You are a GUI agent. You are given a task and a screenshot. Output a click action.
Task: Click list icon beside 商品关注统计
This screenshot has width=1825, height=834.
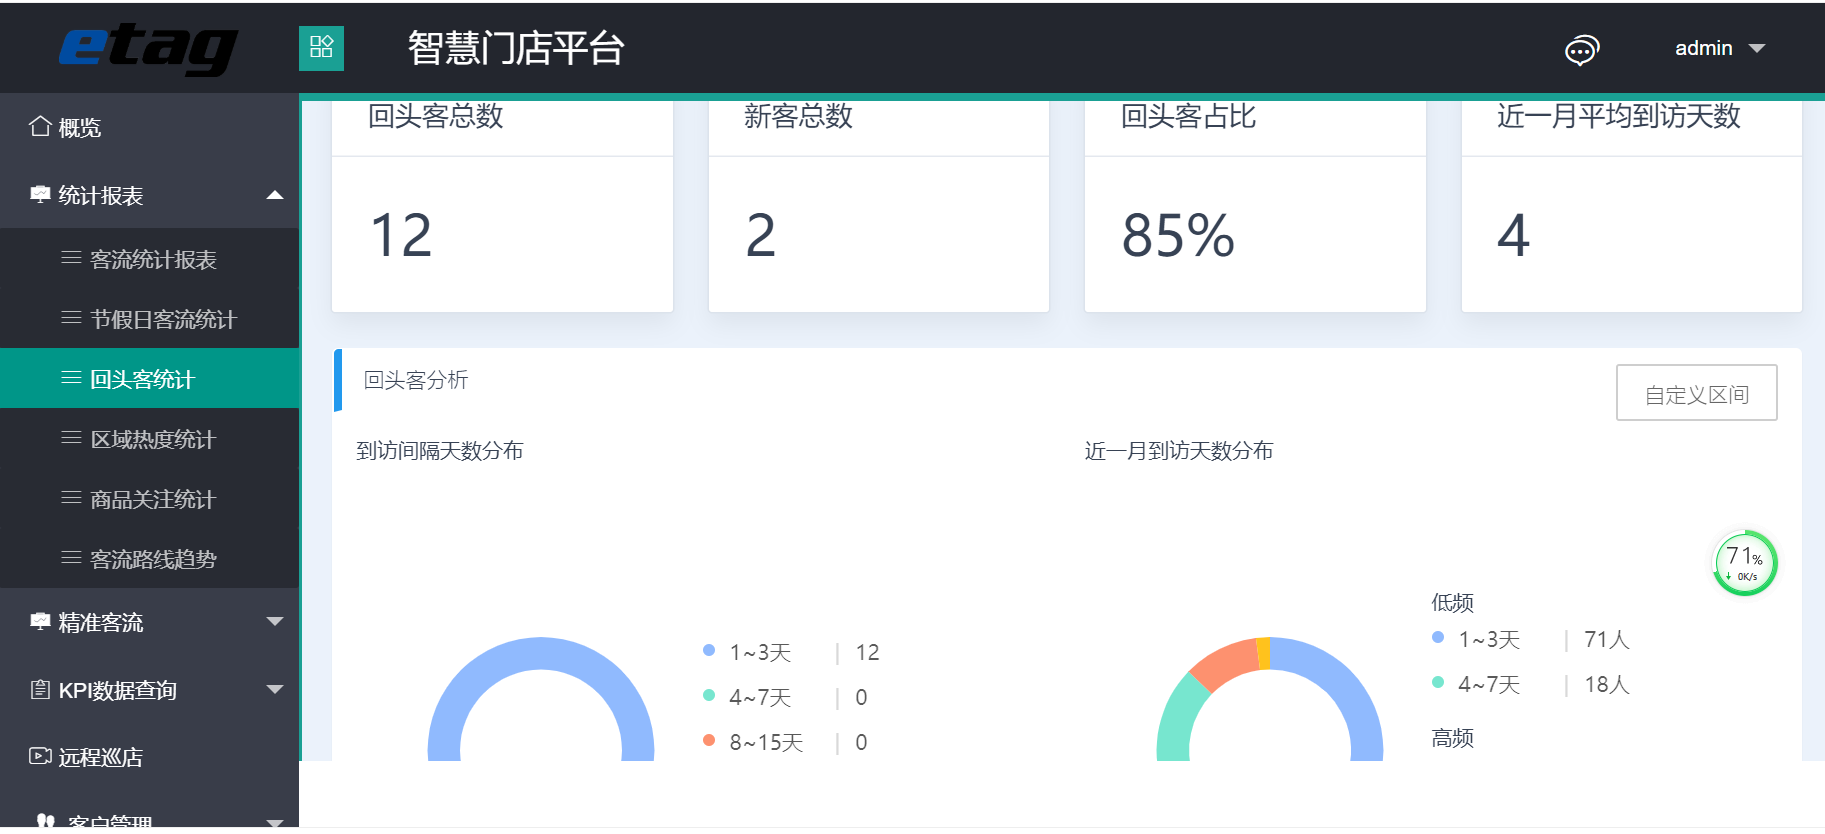(71, 498)
